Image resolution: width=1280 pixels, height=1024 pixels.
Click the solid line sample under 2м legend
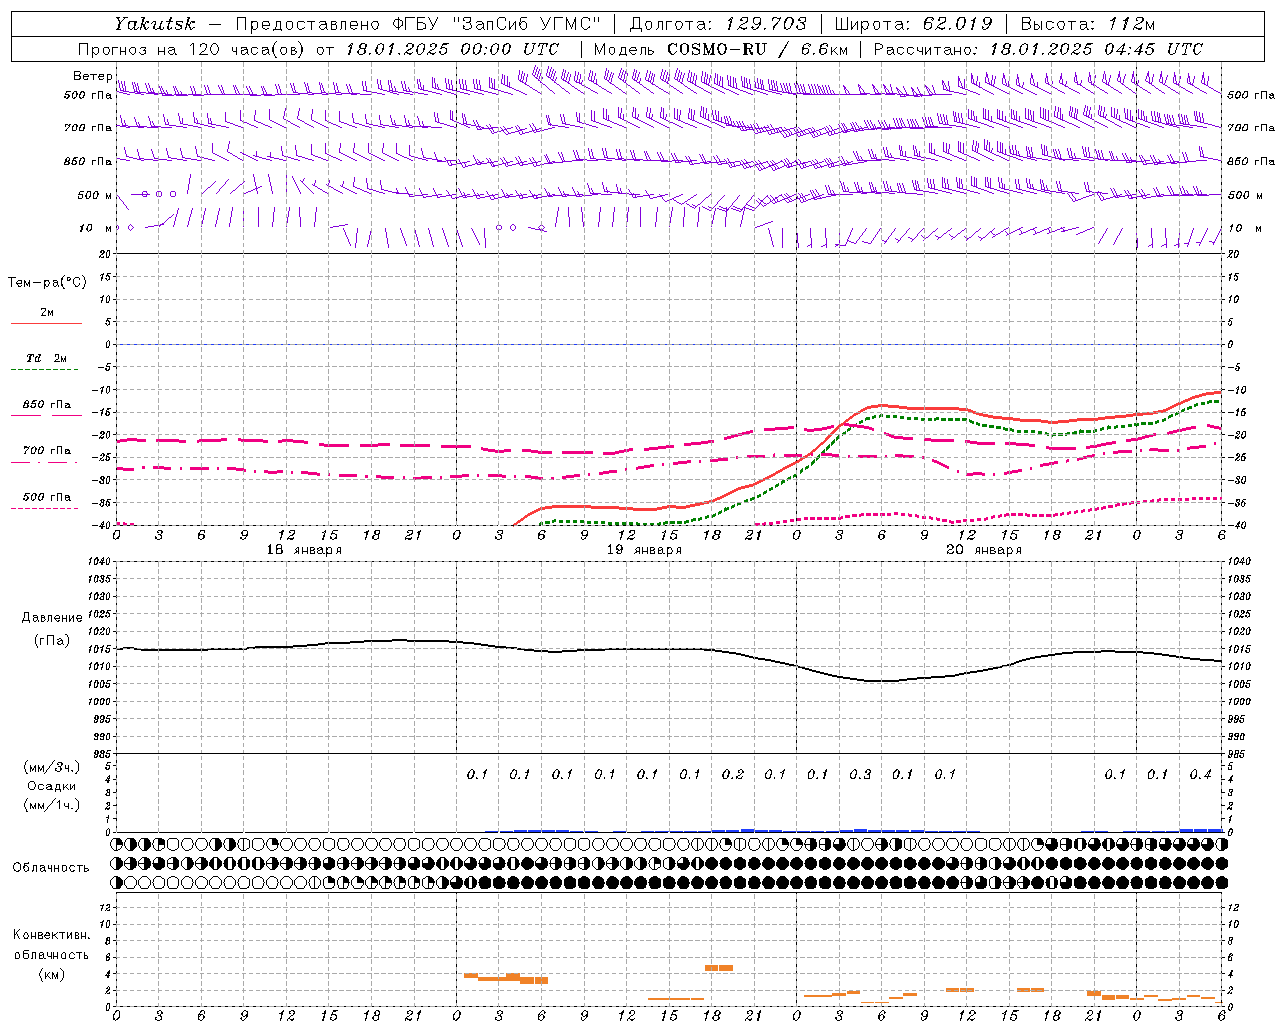tap(46, 324)
